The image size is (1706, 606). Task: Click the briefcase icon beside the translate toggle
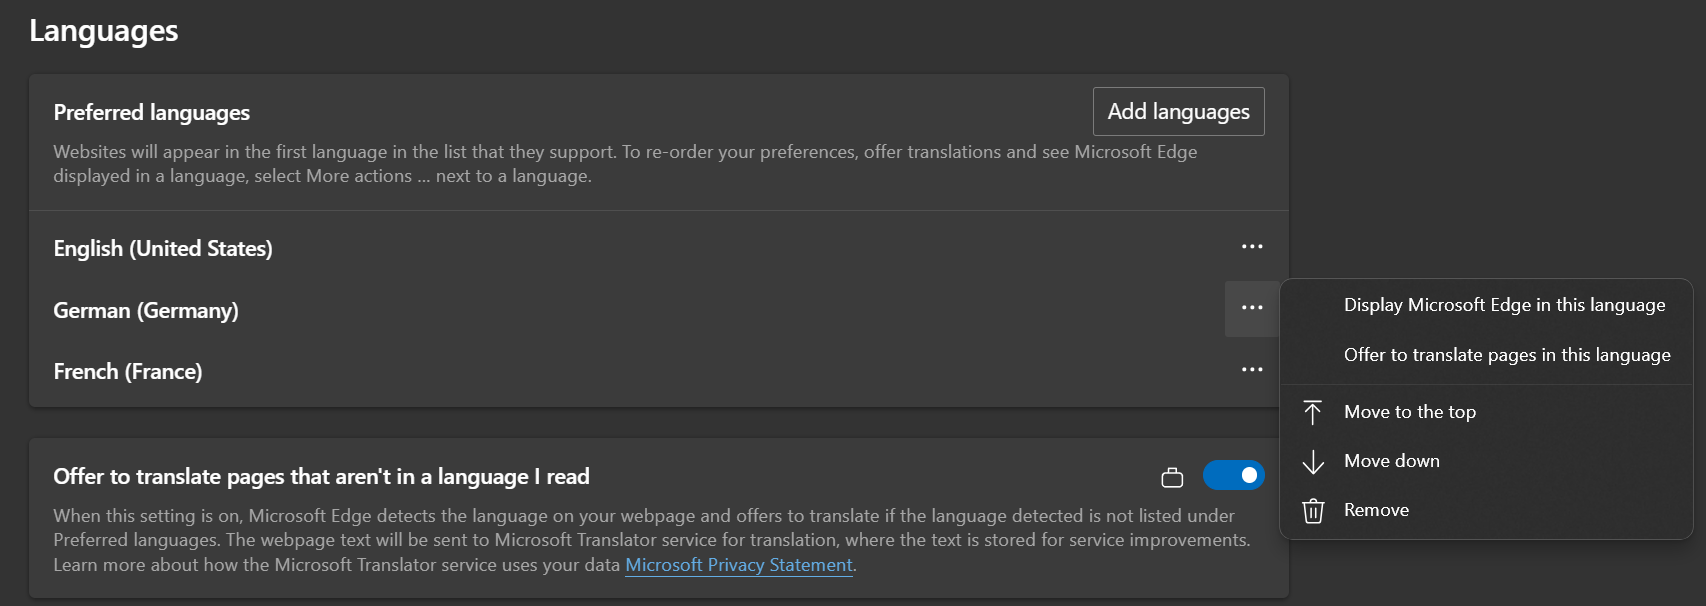tap(1172, 478)
